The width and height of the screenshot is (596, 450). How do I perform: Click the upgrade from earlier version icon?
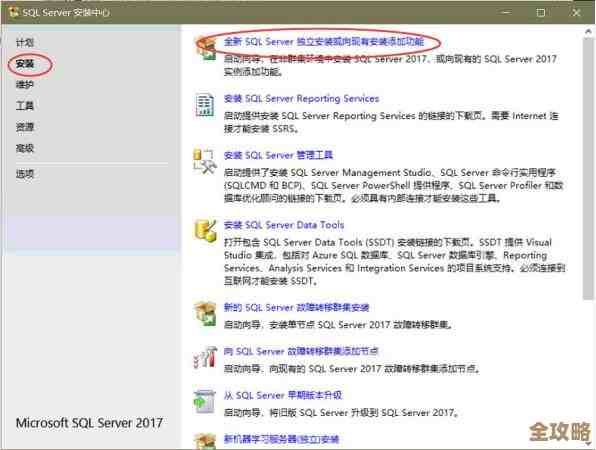point(205,401)
